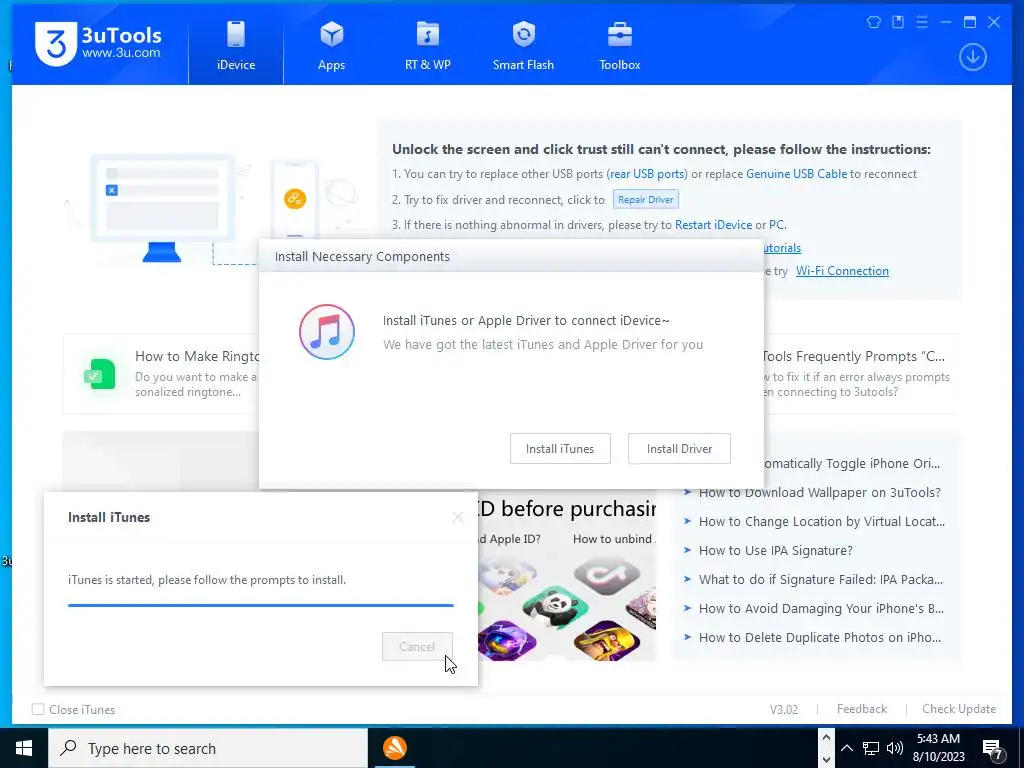
Task: Open the hamburger menu in title bar
Action: [x=921, y=22]
